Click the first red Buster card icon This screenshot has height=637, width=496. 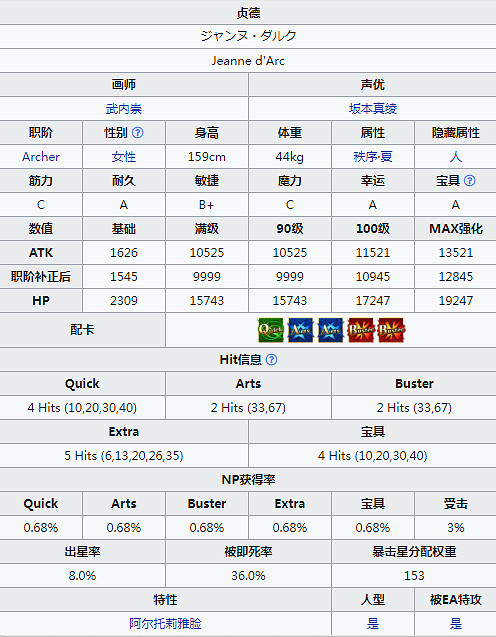[361, 330]
